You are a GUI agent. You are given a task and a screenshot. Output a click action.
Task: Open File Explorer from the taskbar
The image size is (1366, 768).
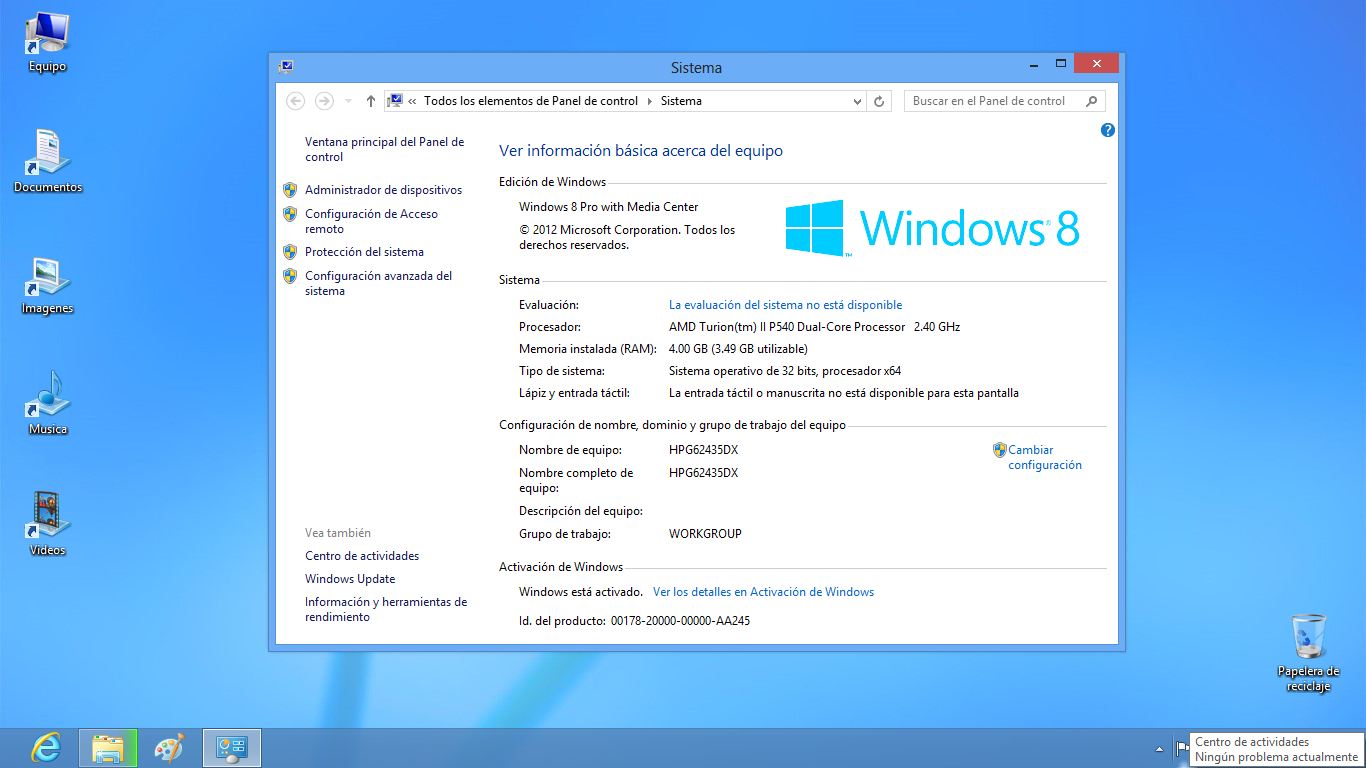pyautogui.click(x=108, y=748)
